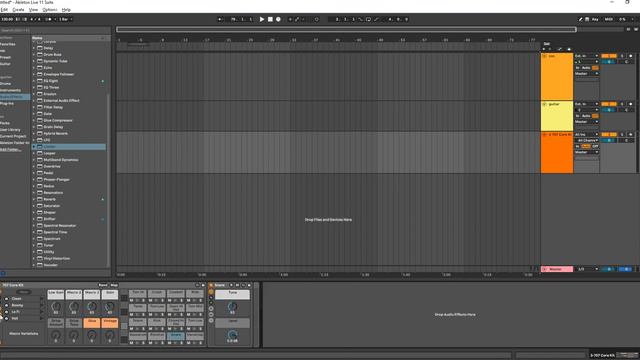
Task: Select the Utility folder icon
Action: 40,252
